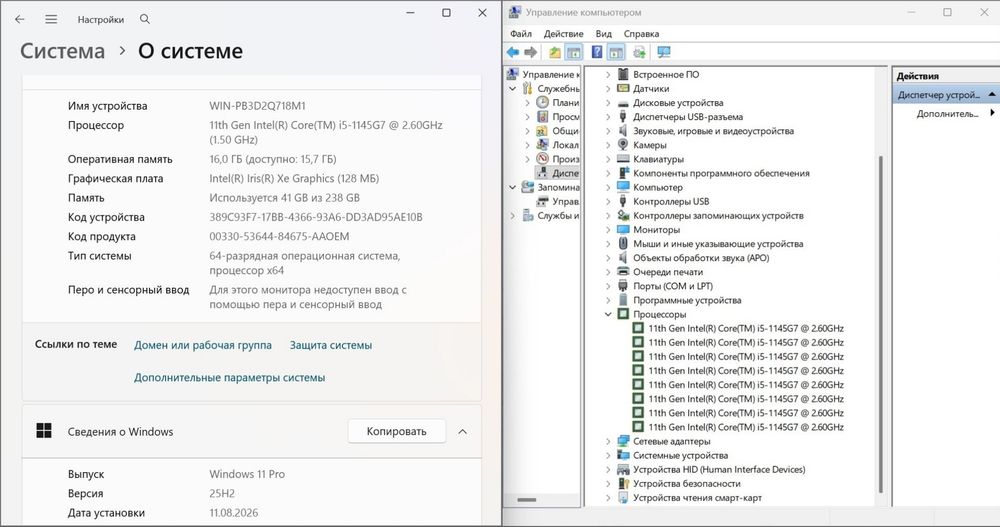Expand the Звуковые, игровые и видеоустройства category
The width and height of the screenshot is (1000, 527).
click(x=608, y=131)
